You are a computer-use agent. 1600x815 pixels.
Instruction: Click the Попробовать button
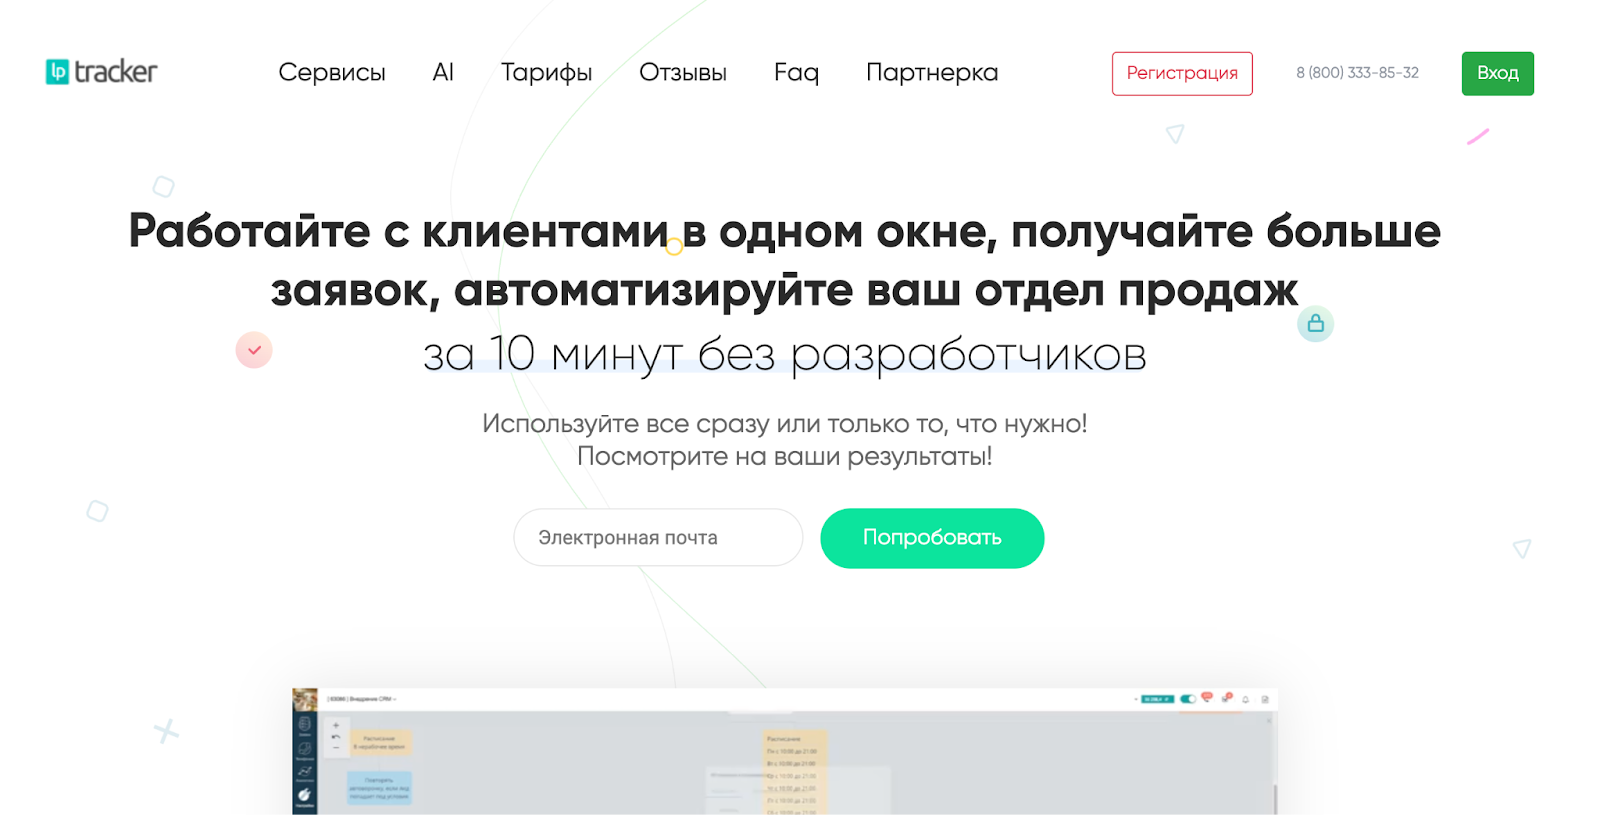pos(932,538)
